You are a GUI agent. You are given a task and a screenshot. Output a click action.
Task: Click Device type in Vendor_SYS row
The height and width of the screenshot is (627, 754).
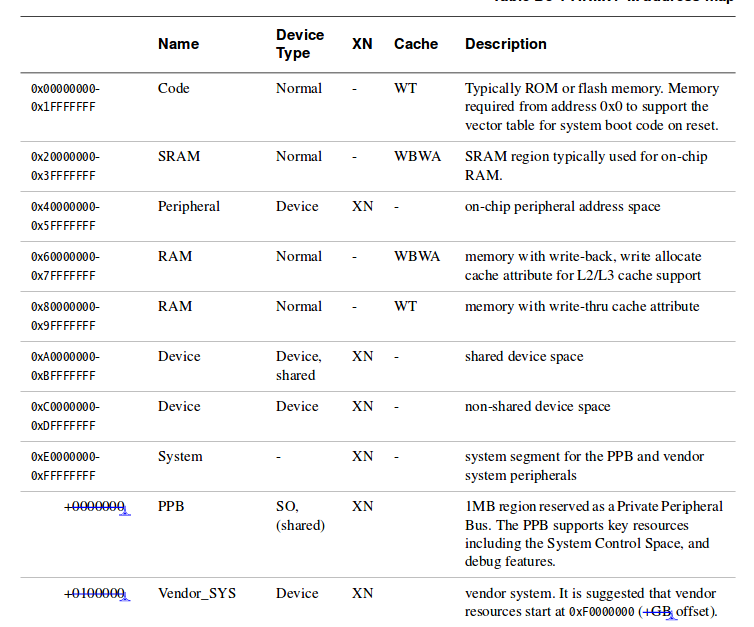click(297, 594)
